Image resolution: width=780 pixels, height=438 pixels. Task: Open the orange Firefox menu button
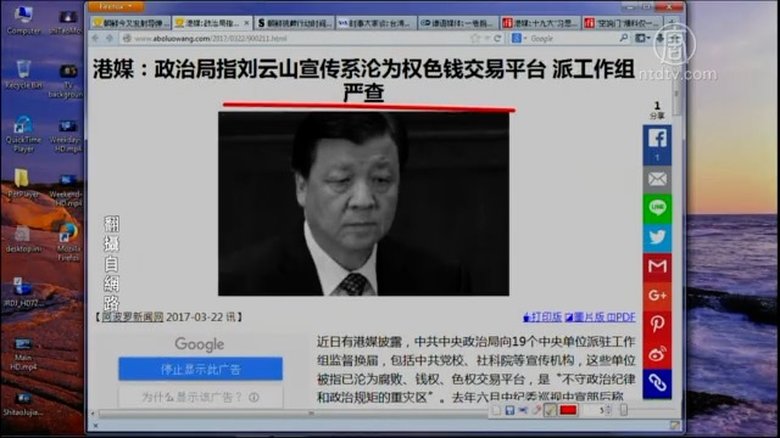[116, 6]
